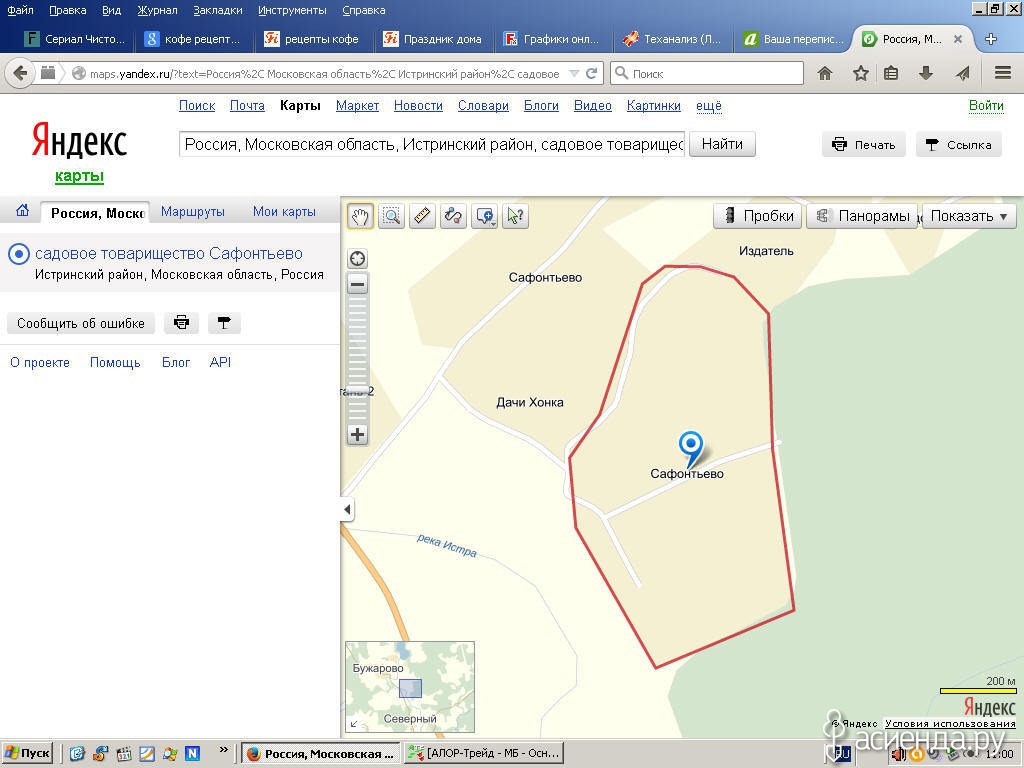Switch to the Маршруты tab
This screenshot has width=1024, height=768.
[193, 212]
